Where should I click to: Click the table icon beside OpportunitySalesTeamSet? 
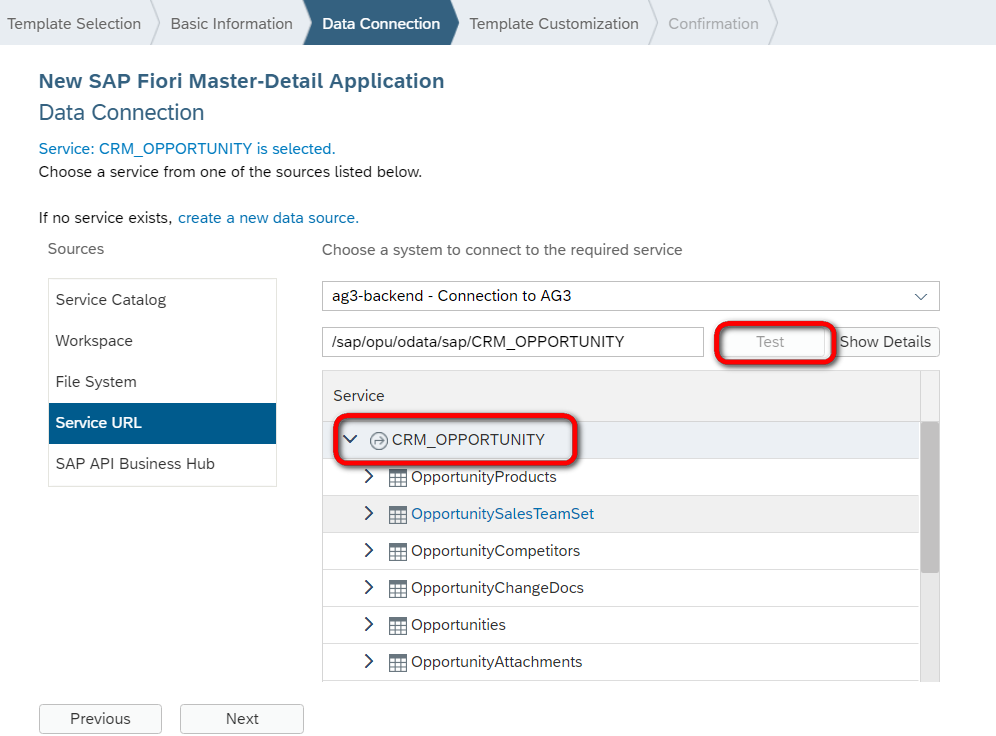398,514
